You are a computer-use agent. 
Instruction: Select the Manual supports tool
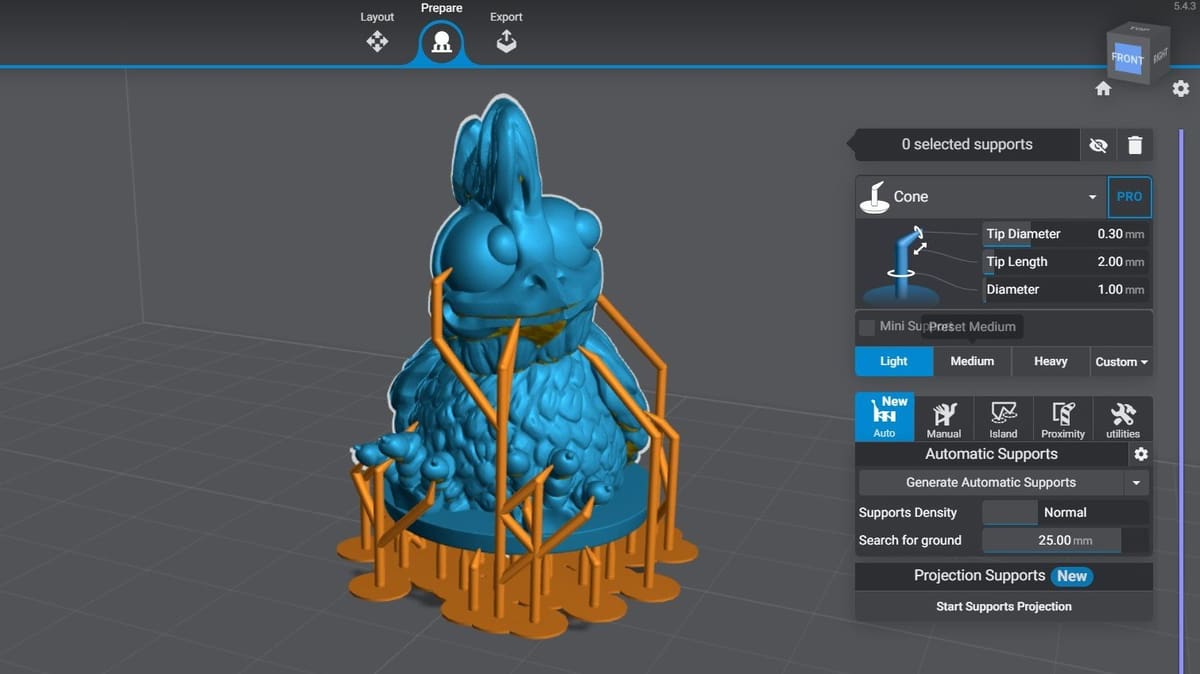pyautogui.click(x=944, y=419)
